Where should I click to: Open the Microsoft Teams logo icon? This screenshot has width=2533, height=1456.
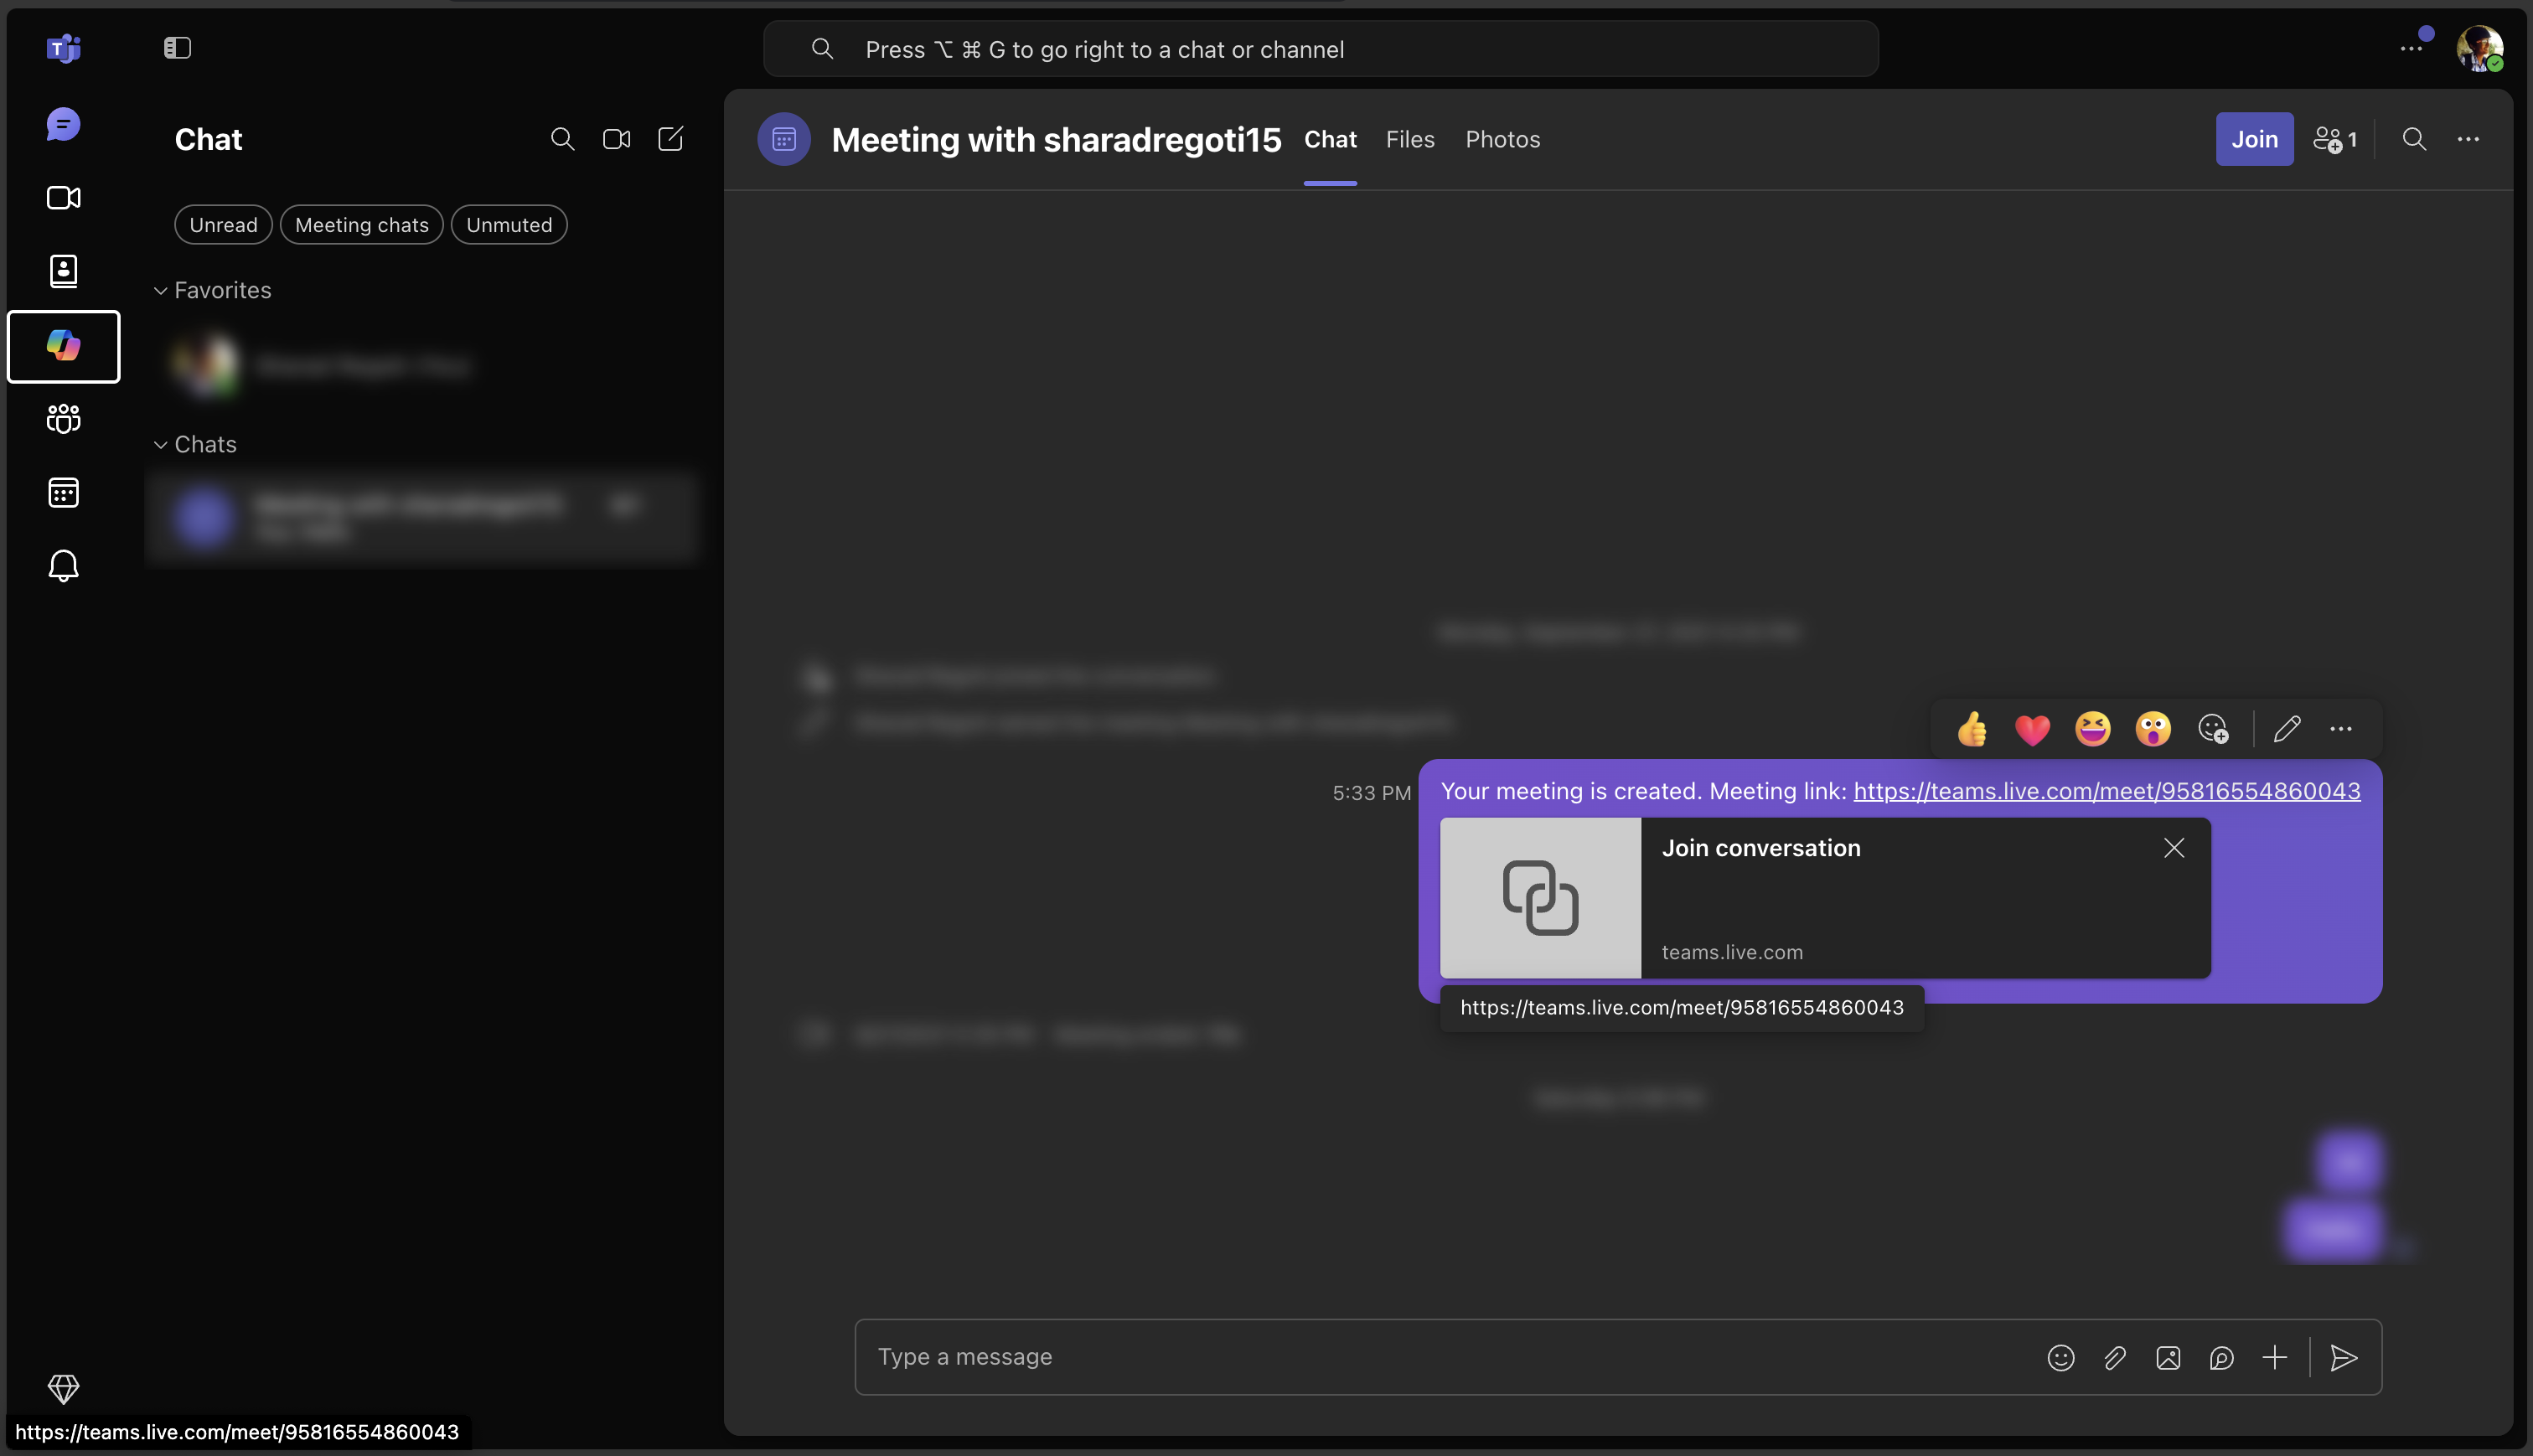(63, 48)
